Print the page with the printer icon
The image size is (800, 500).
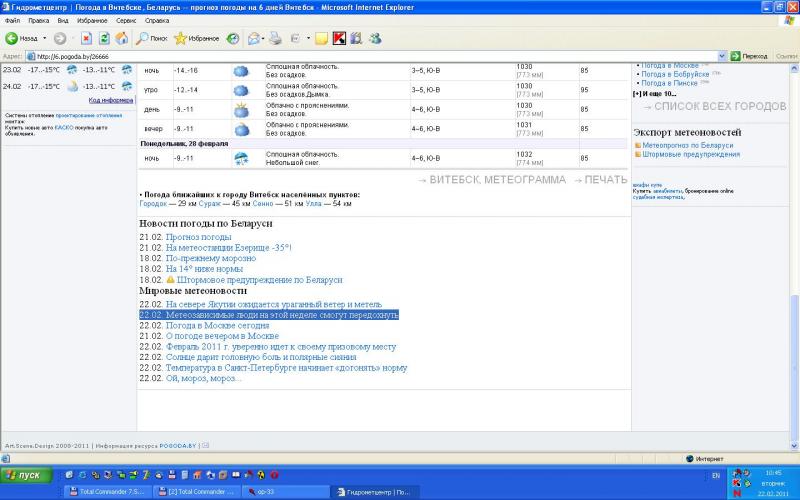click(275, 38)
